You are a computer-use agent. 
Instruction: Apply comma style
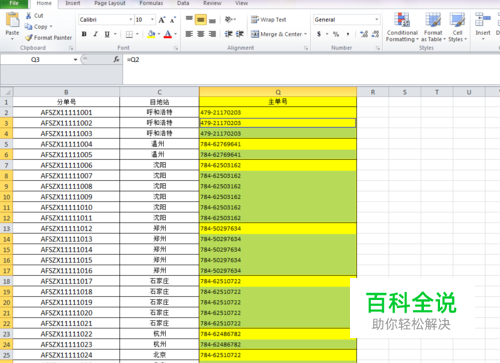click(x=348, y=34)
